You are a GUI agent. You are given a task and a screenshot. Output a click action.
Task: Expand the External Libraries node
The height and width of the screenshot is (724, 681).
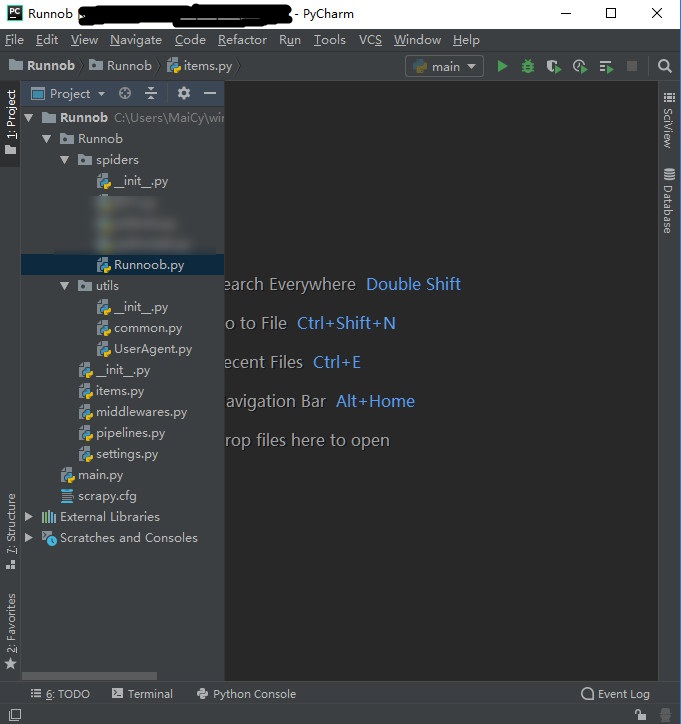point(29,517)
